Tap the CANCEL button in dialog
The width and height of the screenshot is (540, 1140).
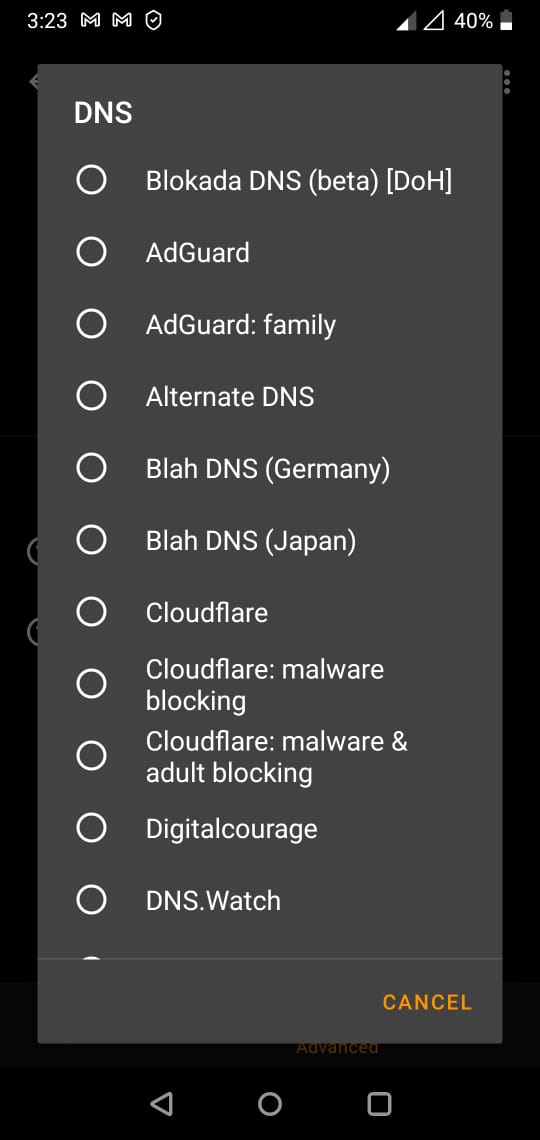[427, 1002]
